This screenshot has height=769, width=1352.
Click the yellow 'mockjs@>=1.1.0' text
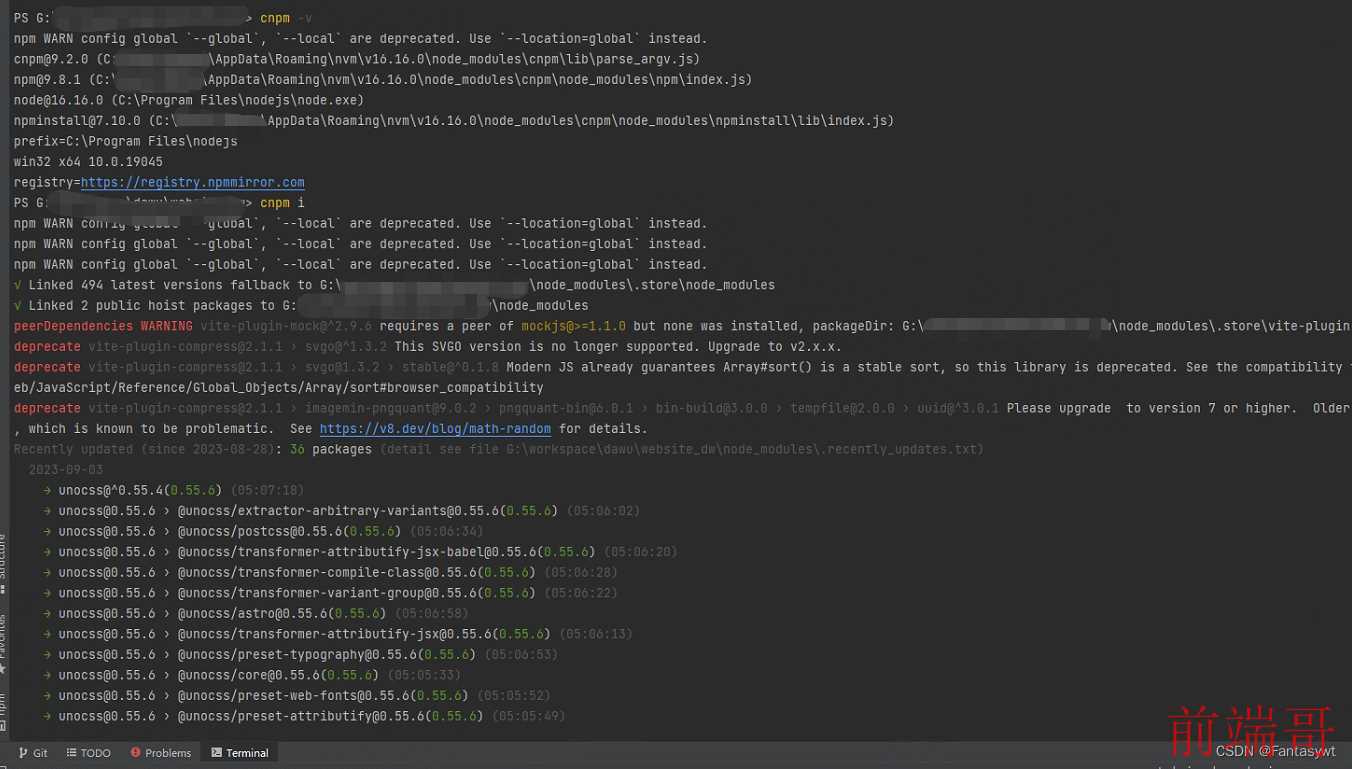[x=573, y=326]
